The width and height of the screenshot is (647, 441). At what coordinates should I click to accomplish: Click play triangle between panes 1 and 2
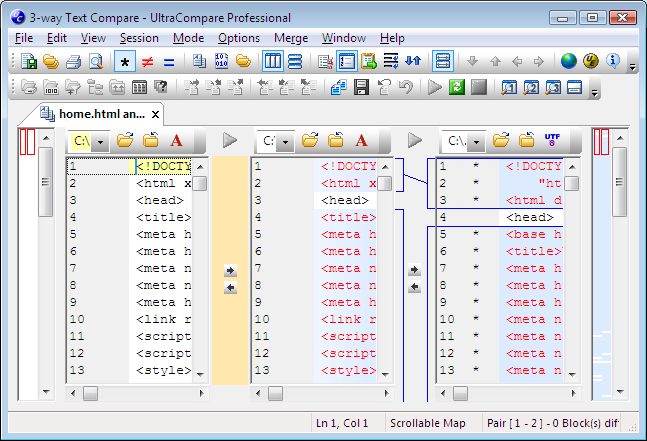tap(230, 140)
